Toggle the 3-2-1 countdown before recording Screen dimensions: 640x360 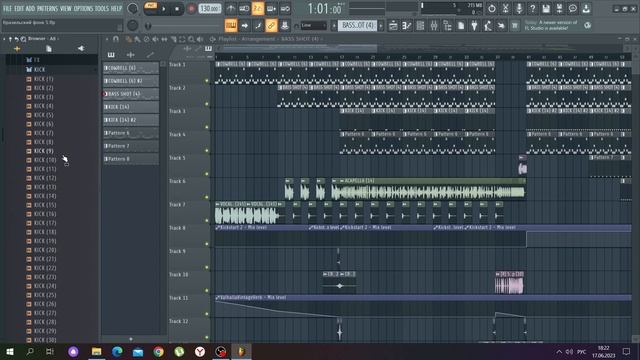pyautogui.click(x=258, y=9)
